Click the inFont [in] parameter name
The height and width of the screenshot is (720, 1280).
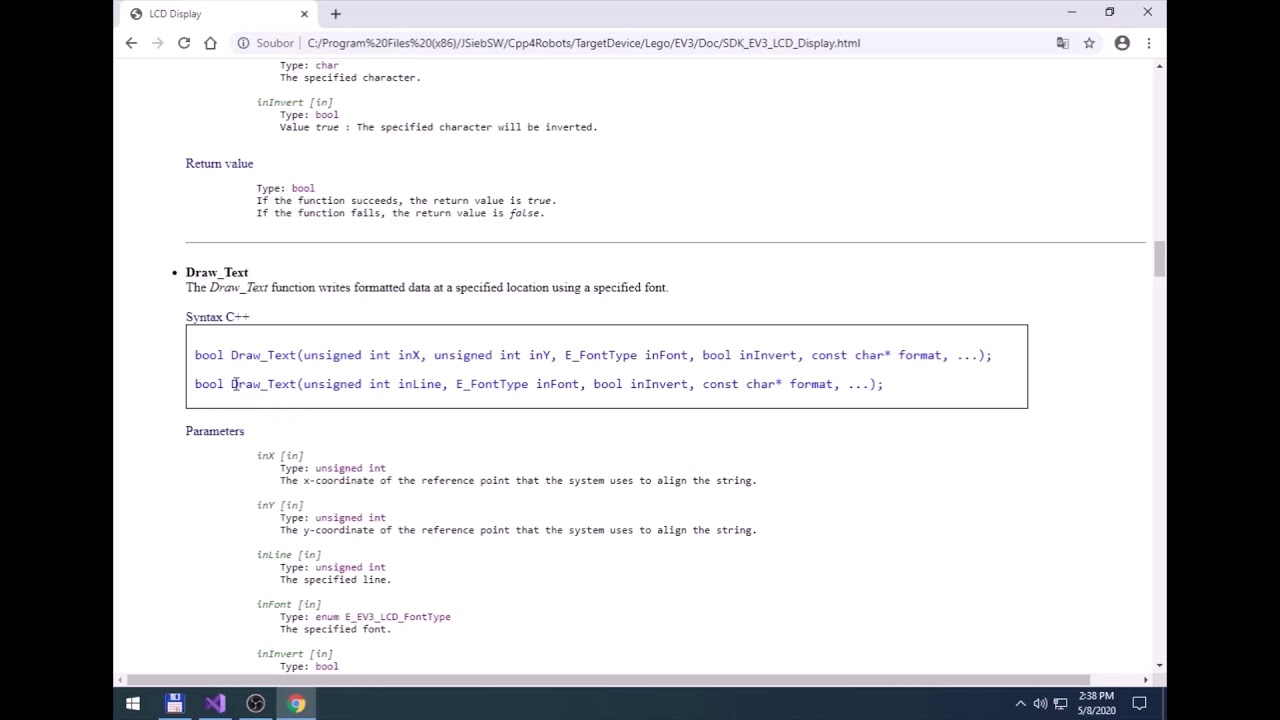289,604
